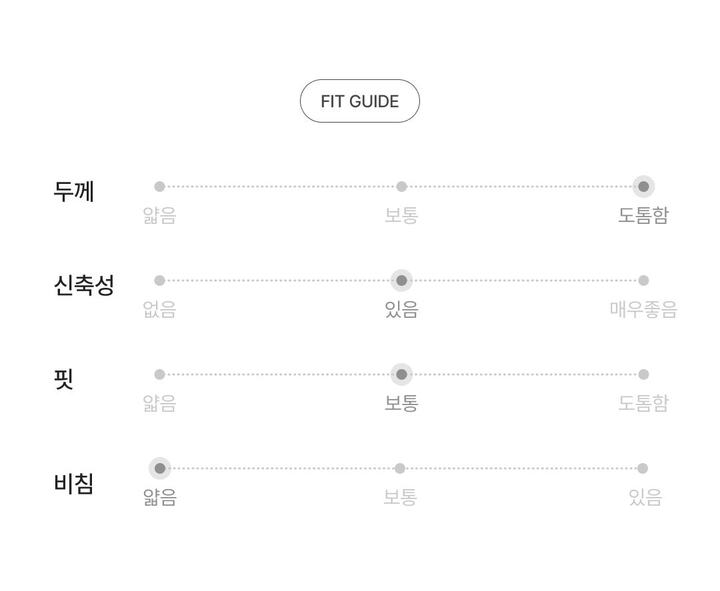Click the selected 얇음 dot for 비침
The image size is (720, 591).
tap(159, 468)
